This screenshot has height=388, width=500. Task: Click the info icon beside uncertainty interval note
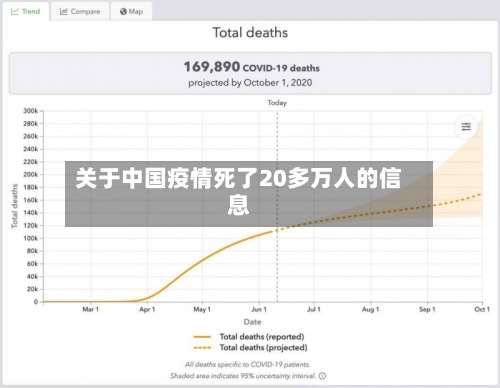[x=322, y=376]
